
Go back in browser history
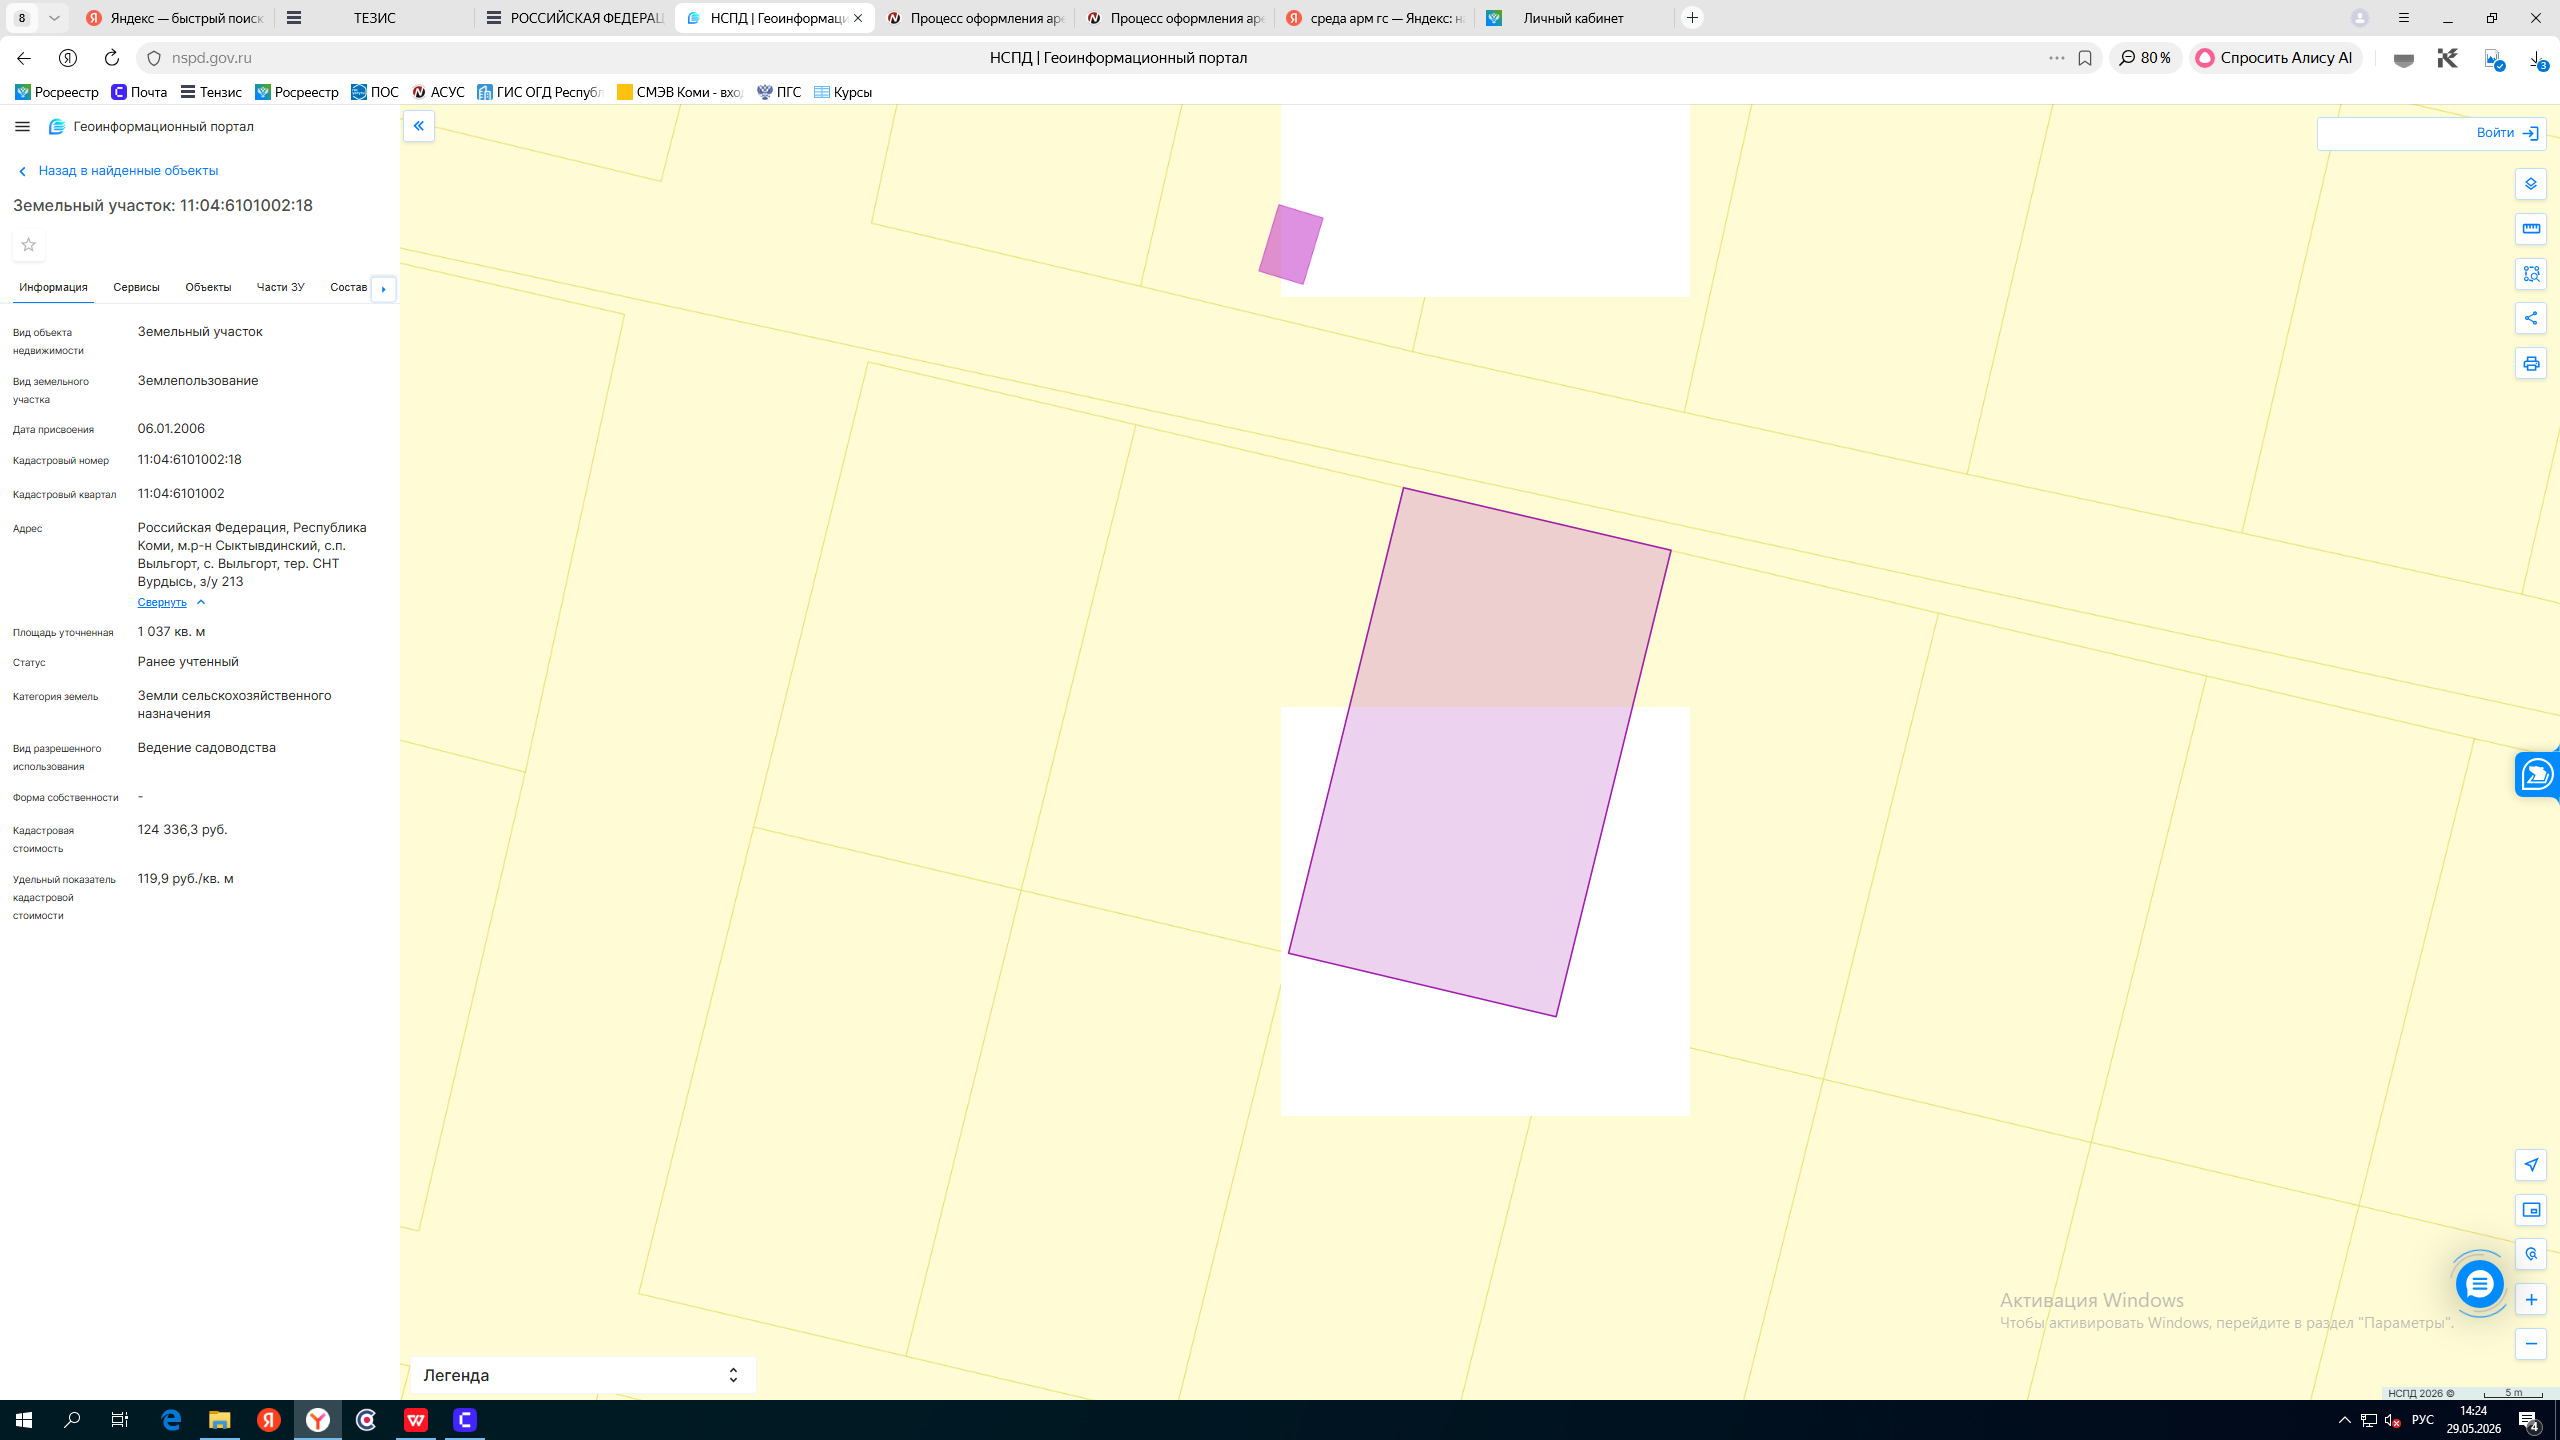(x=24, y=58)
